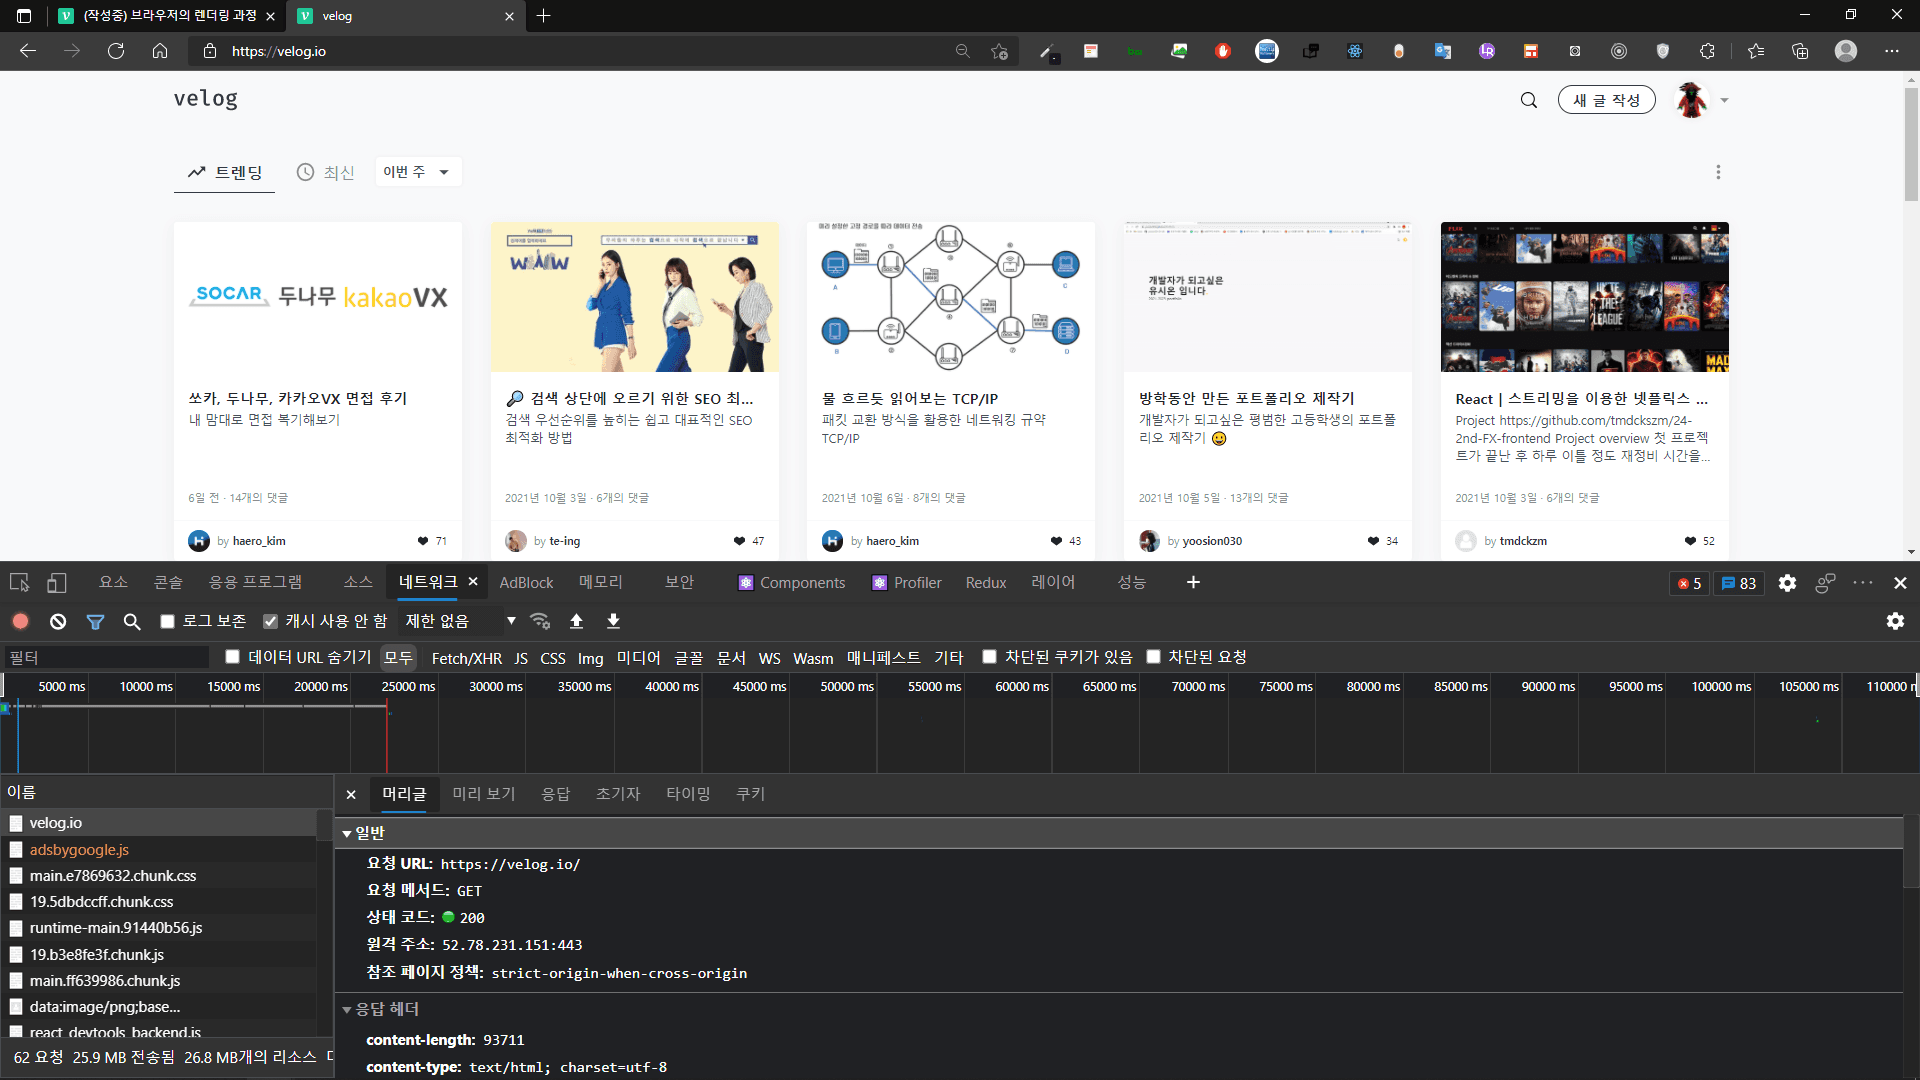
Task: Clear the network log
Action: pos(58,621)
